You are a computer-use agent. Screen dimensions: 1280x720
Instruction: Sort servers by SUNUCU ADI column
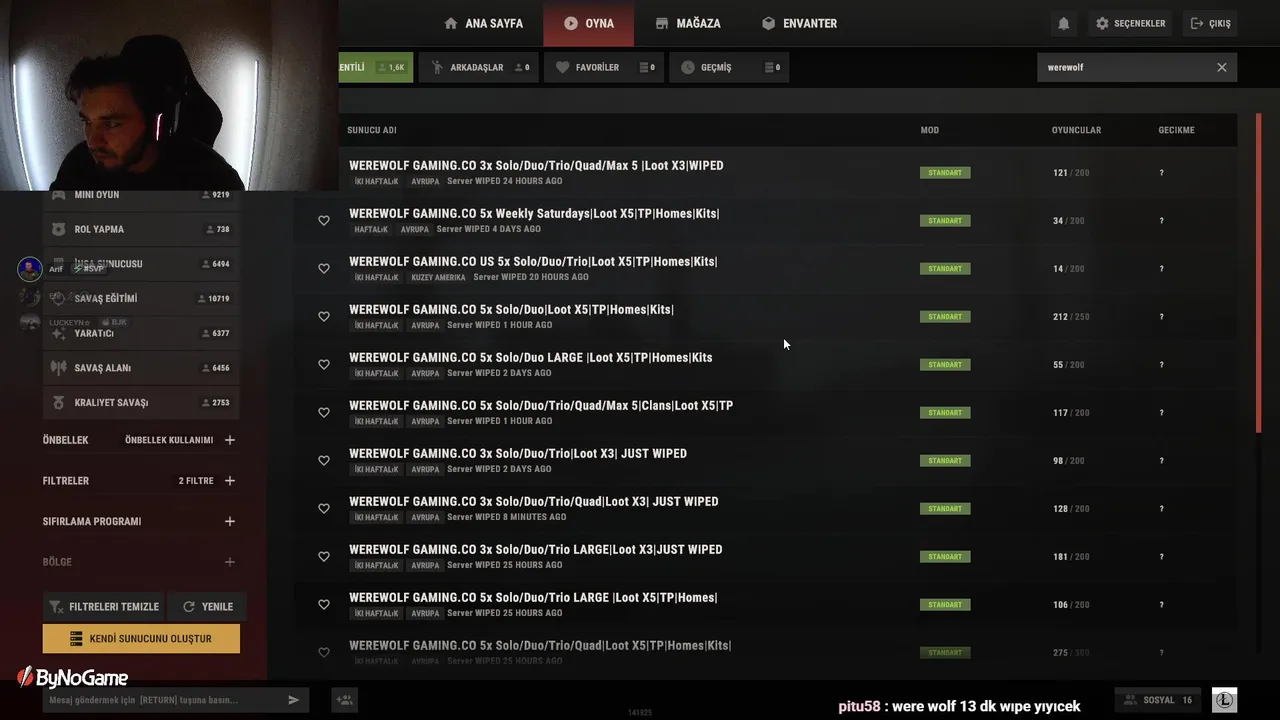coord(372,130)
